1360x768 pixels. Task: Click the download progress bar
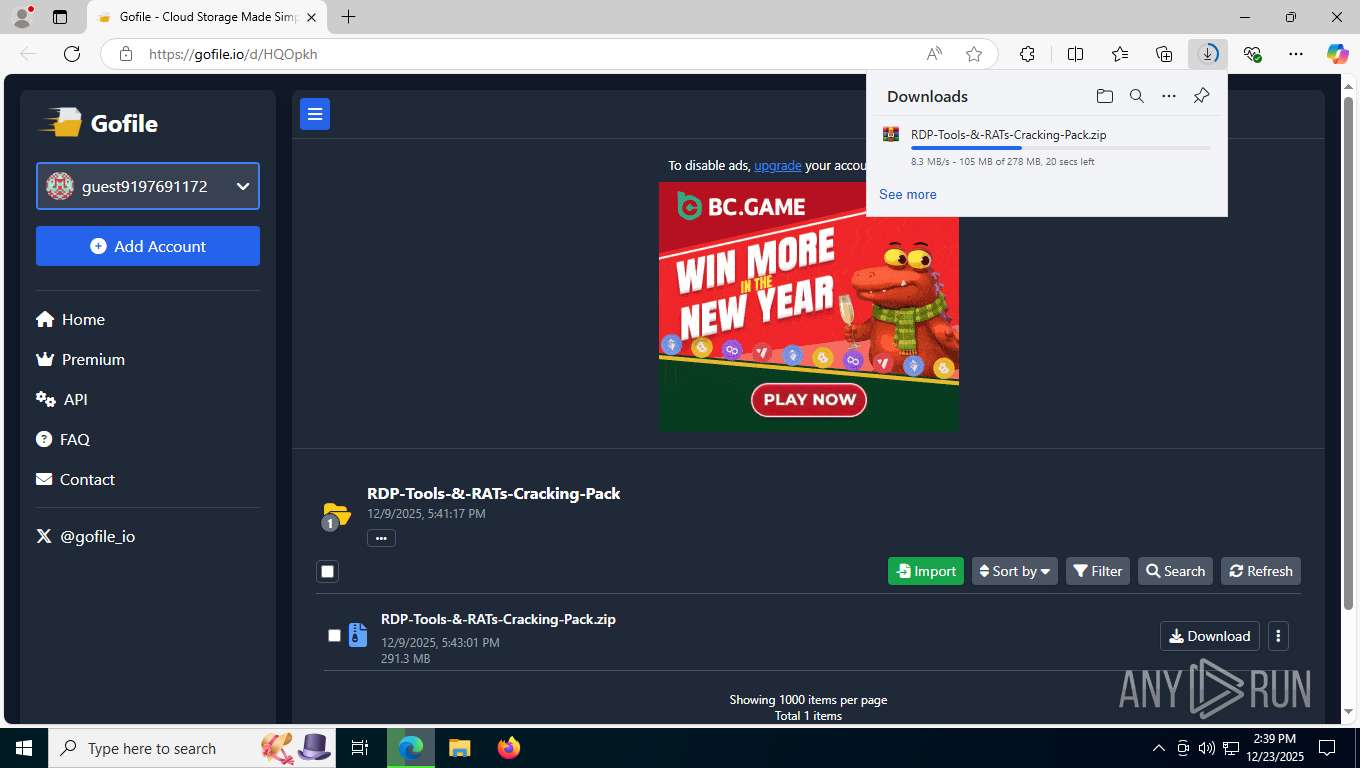pos(1060,148)
